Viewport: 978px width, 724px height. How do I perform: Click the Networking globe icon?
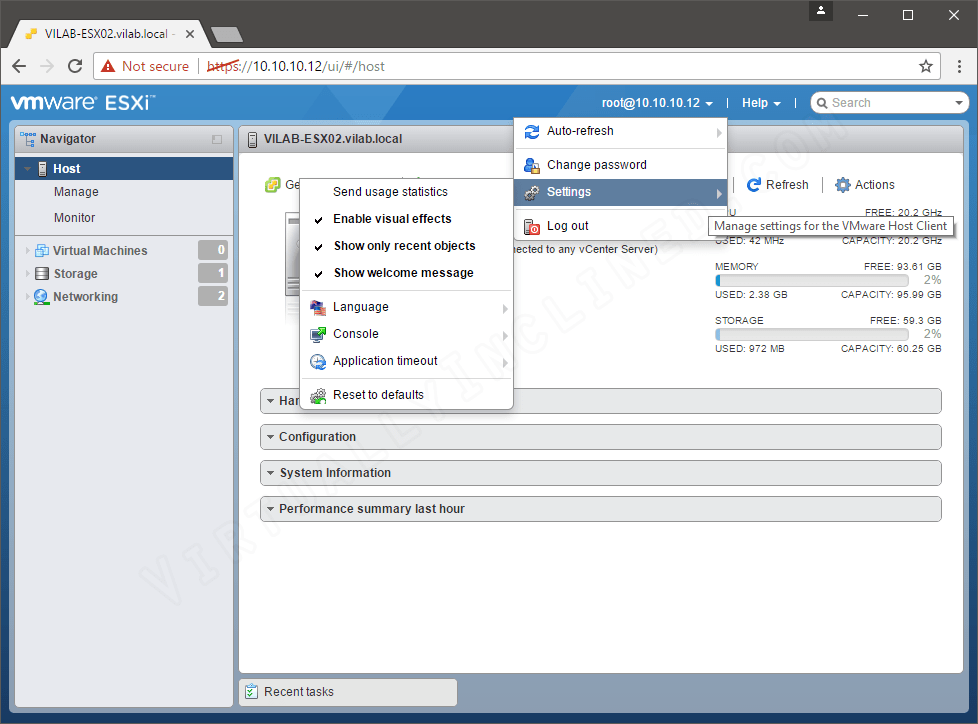tap(40, 296)
